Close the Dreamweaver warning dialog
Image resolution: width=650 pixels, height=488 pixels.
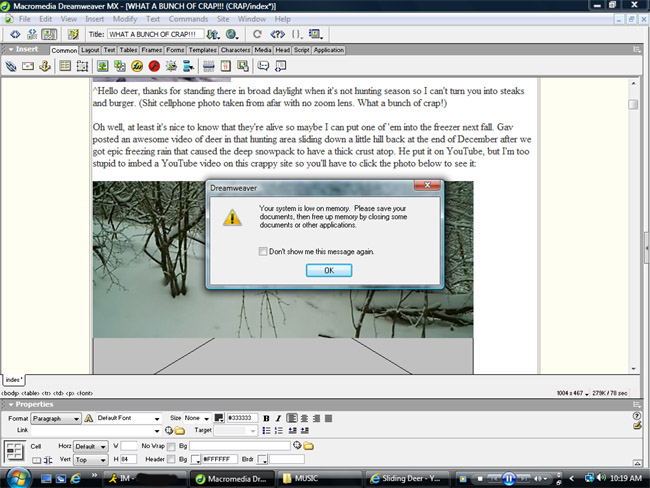427,185
